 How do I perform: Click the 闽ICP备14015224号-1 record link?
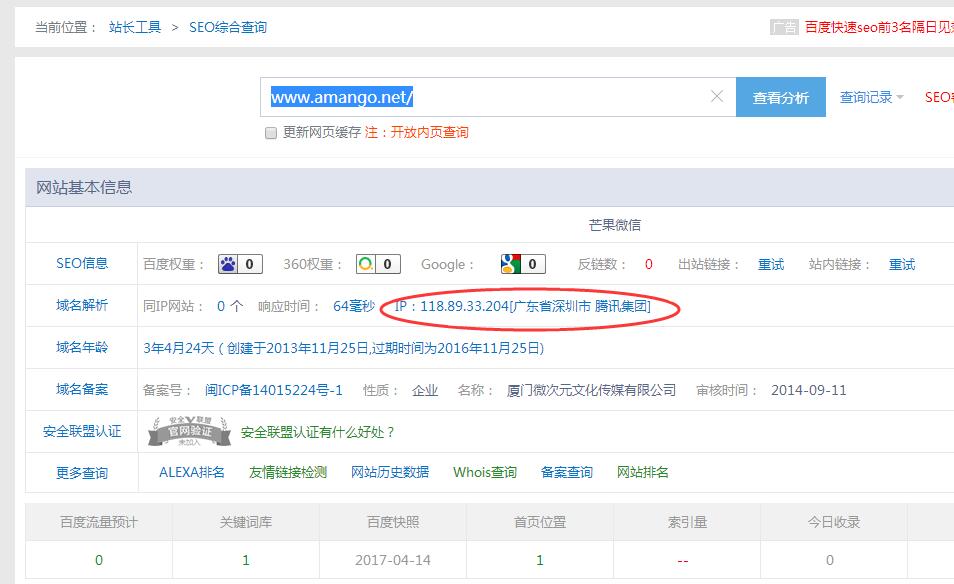pos(274,390)
